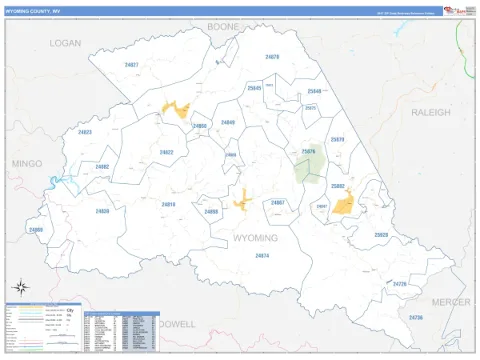
Task: Select ZIP code label 25928
Action: pyautogui.click(x=381, y=235)
